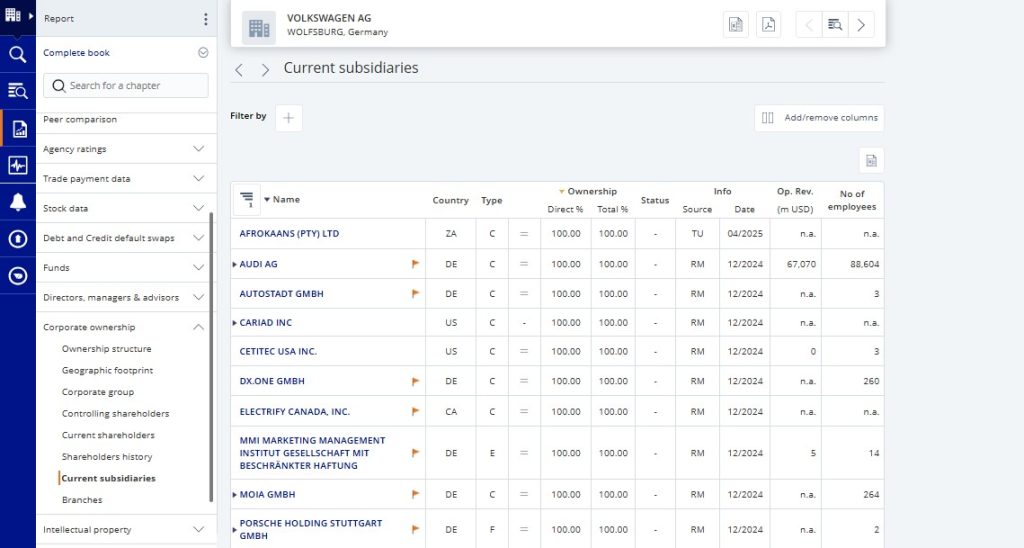Expand the left navigation panel arrow
The image size is (1024, 548).
30,15
